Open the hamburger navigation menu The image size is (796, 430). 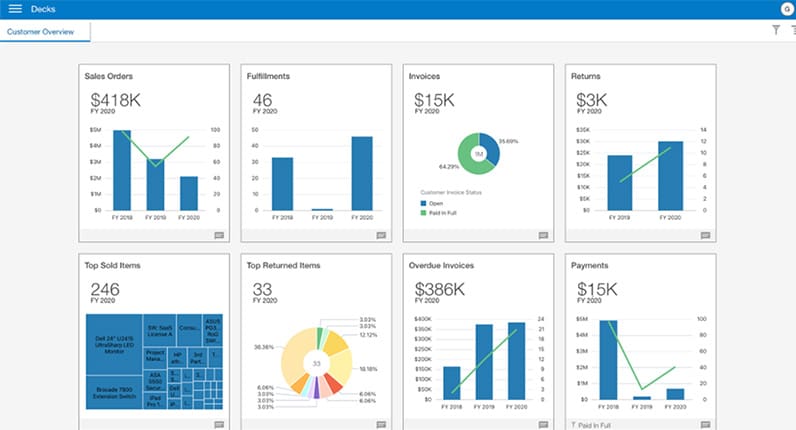click(x=15, y=9)
